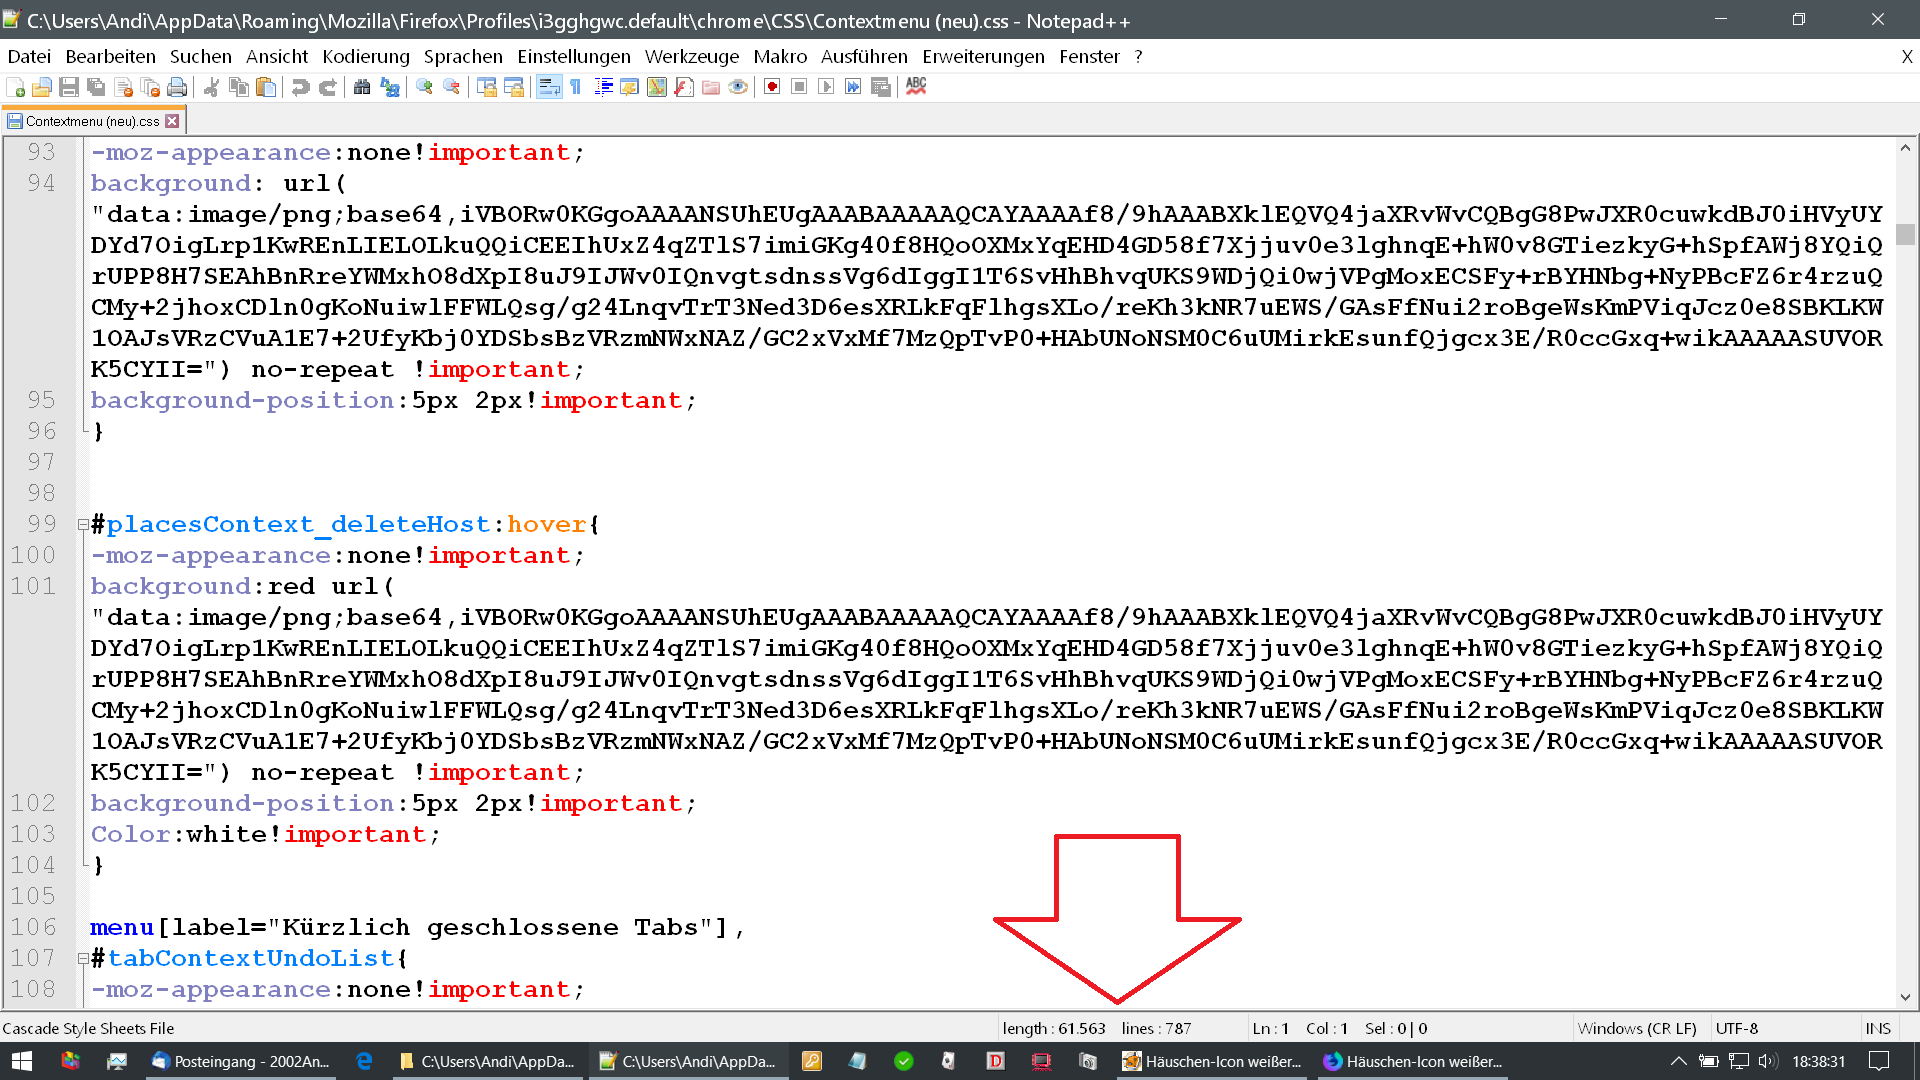Toggle show all characters pilcrow button
Screen dimensions: 1920x1080
[576, 88]
